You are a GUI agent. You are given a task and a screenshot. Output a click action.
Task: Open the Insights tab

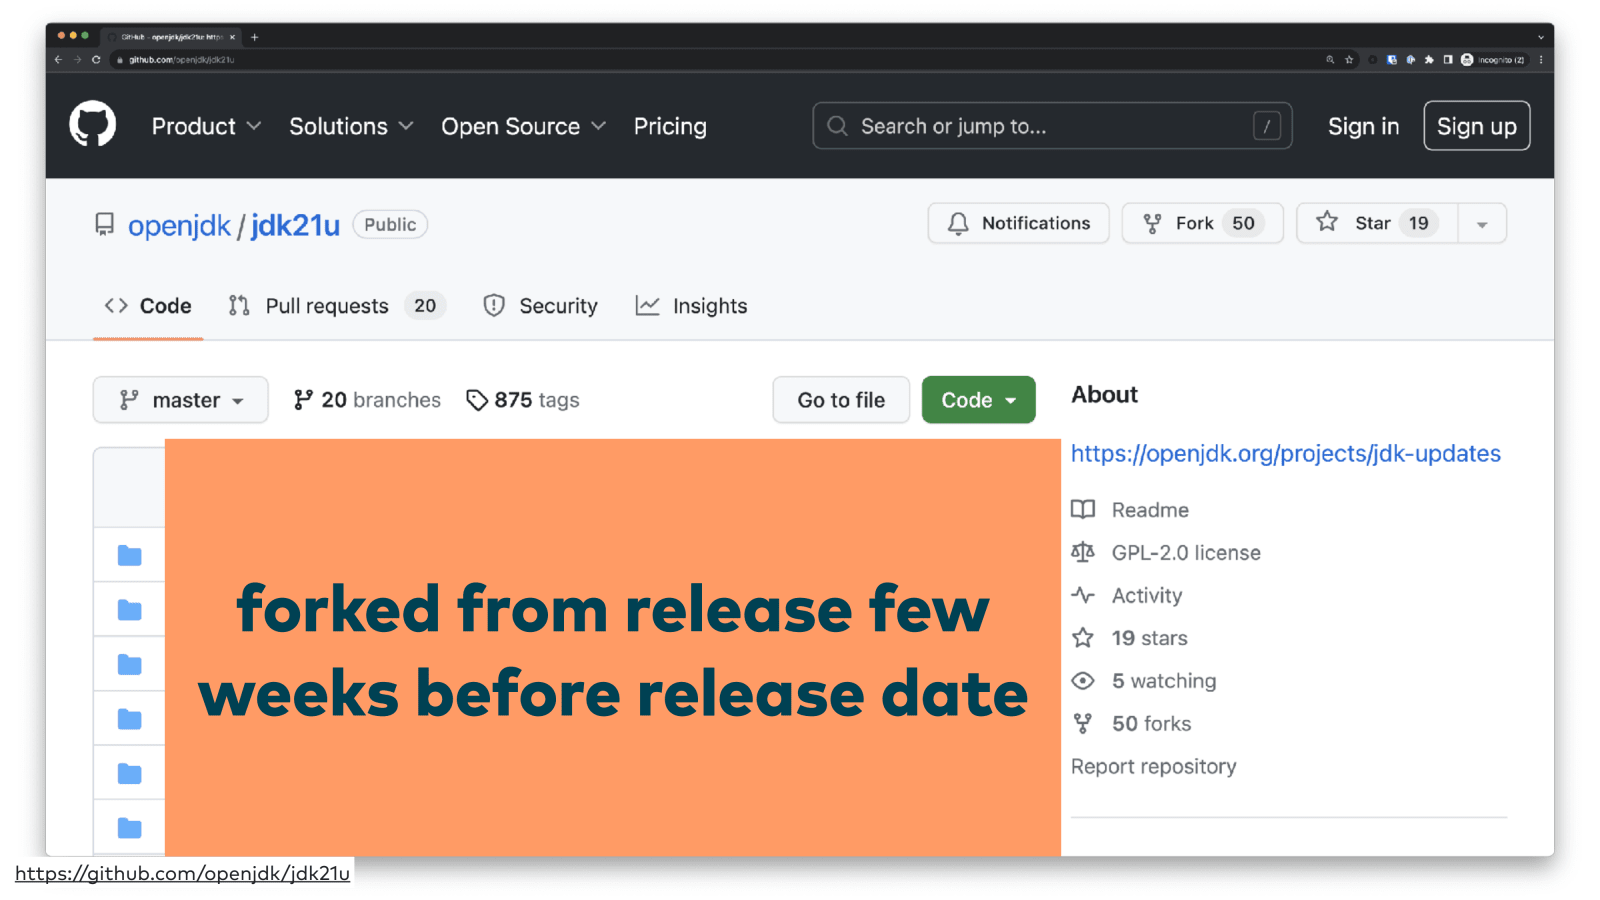point(691,306)
